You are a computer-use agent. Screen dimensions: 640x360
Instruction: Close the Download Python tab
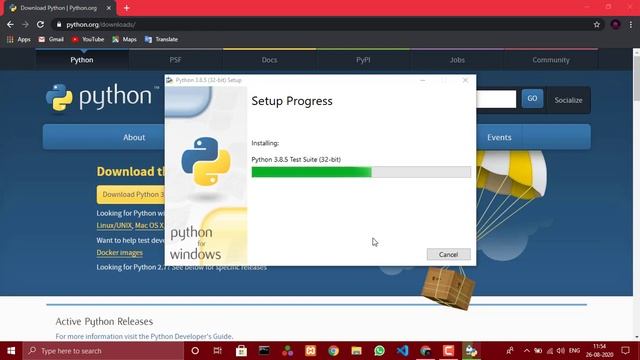(x=109, y=8)
